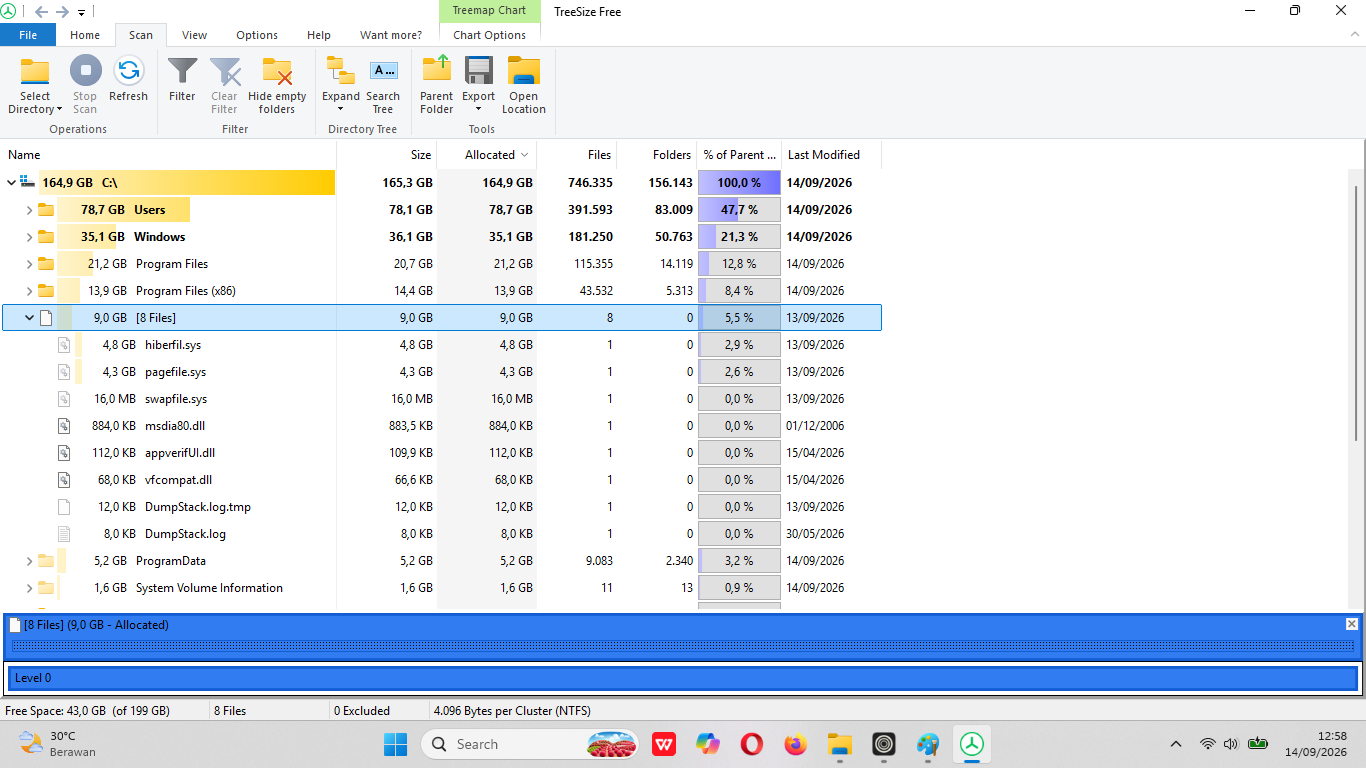This screenshot has height=768, width=1366.
Task: Expand the Program Files (x86) folder
Action: [x=29, y=291]
